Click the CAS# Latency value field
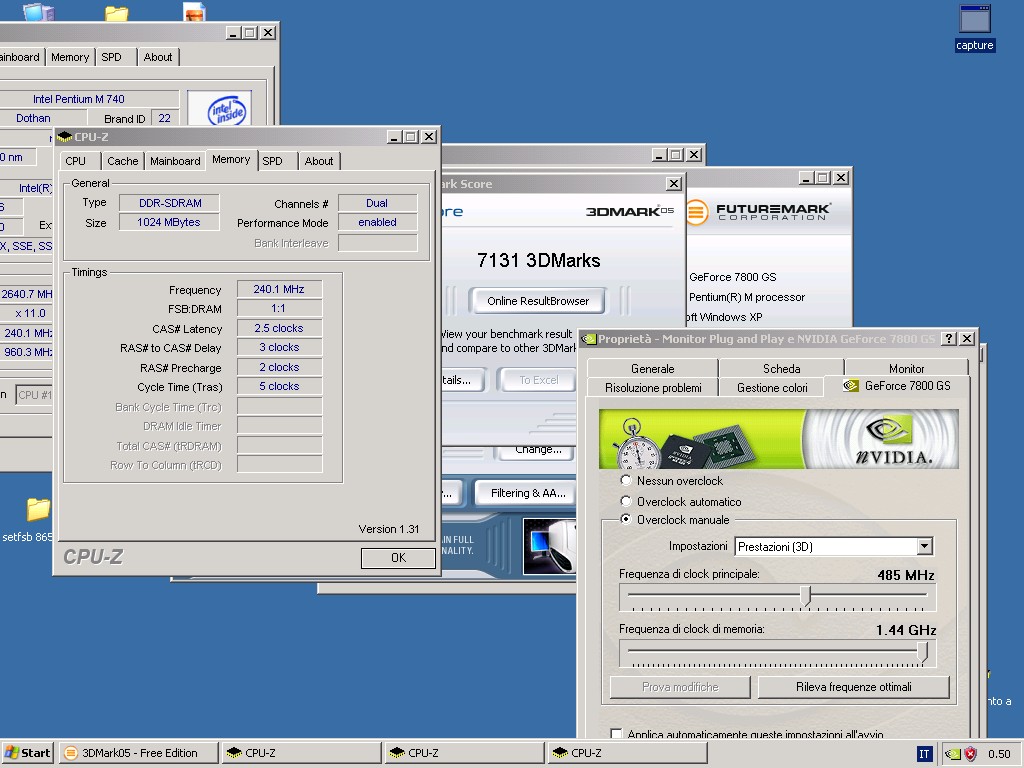The width and height of the screenshot is (1024, 768). pos(279,328)
